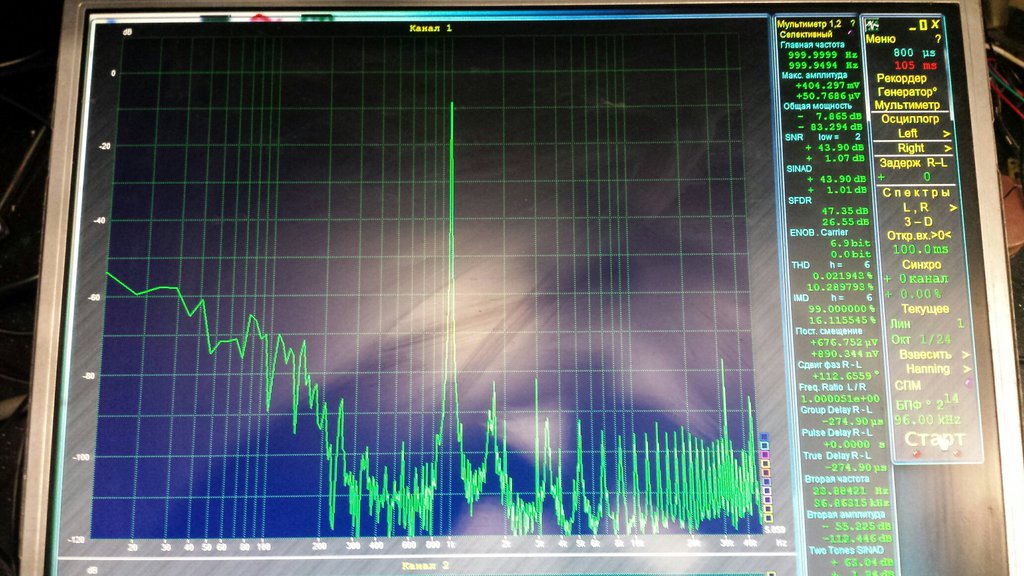
Task: Click the pink indicator next to СПМ
Action: pyautogui.click(x=967, y=383)
